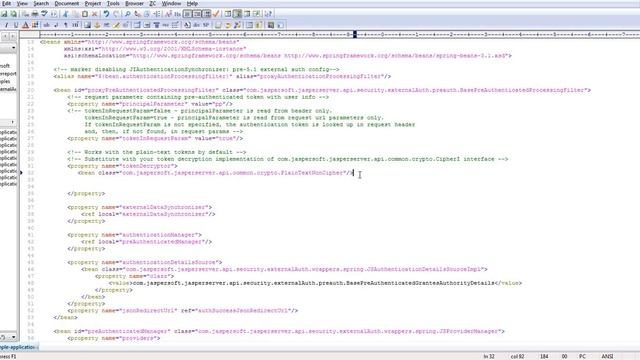640x360 pixels.
Task: Click the right arrow on side panel tabs
Action: [13, 36]
